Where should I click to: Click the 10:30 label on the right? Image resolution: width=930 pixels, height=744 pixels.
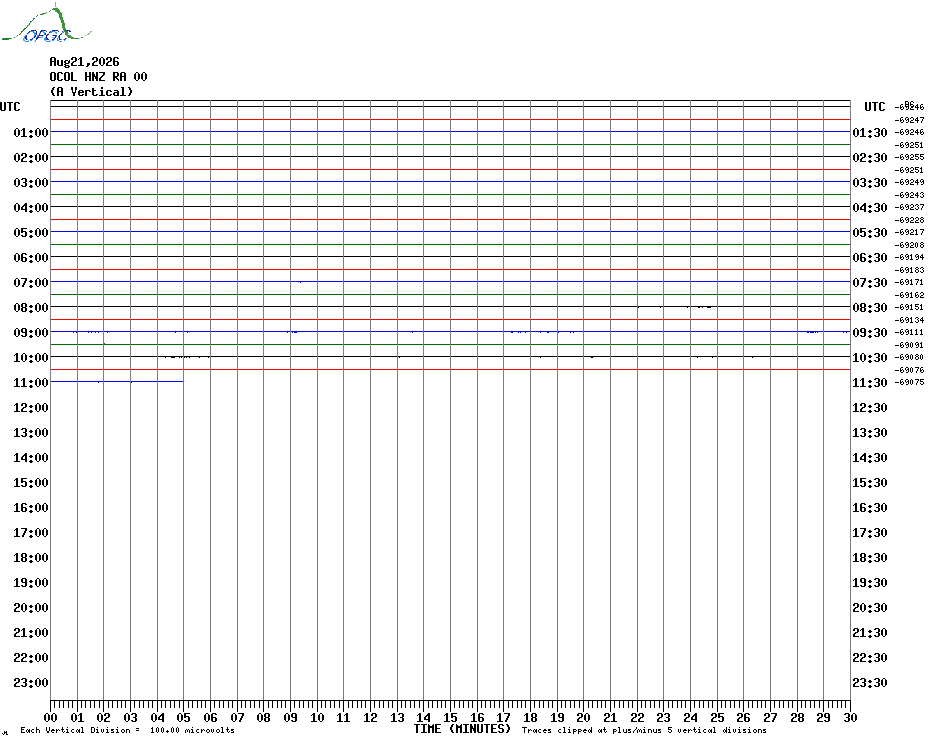pyautogui.click(x=870, y=358)
